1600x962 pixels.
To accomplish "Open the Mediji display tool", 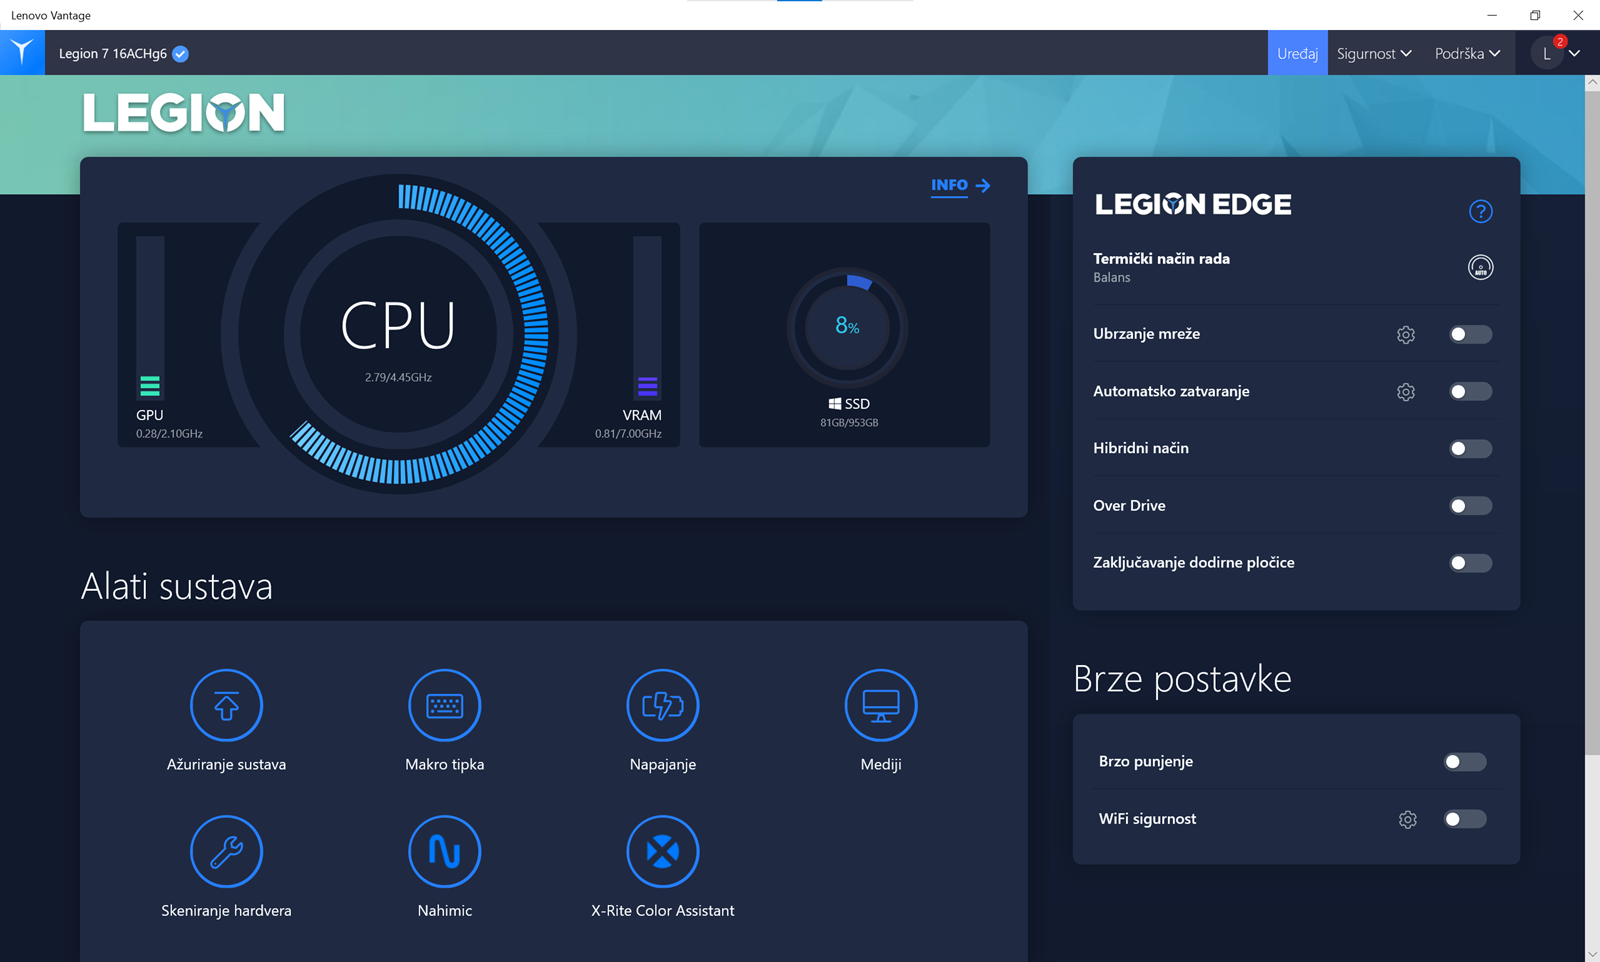I will coord(880,705).
